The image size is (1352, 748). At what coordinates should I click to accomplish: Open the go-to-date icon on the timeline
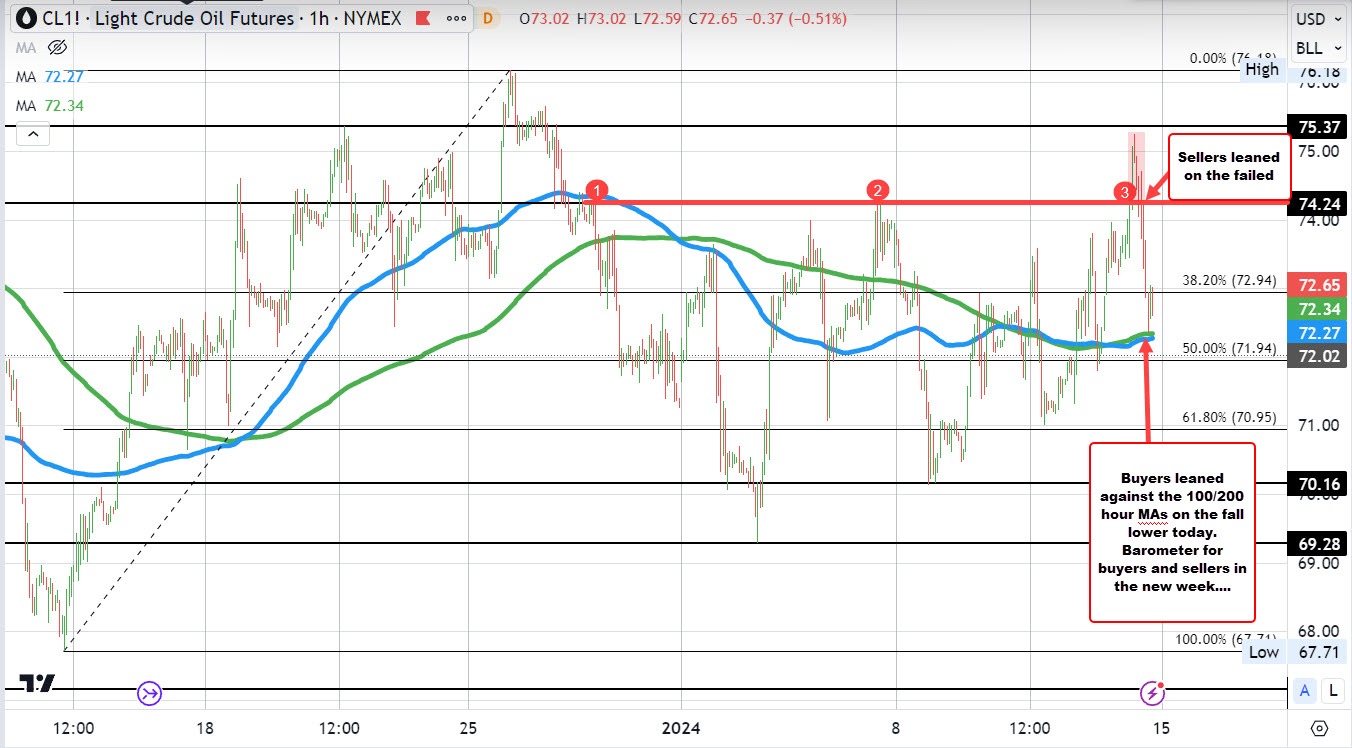coord(149,693)
